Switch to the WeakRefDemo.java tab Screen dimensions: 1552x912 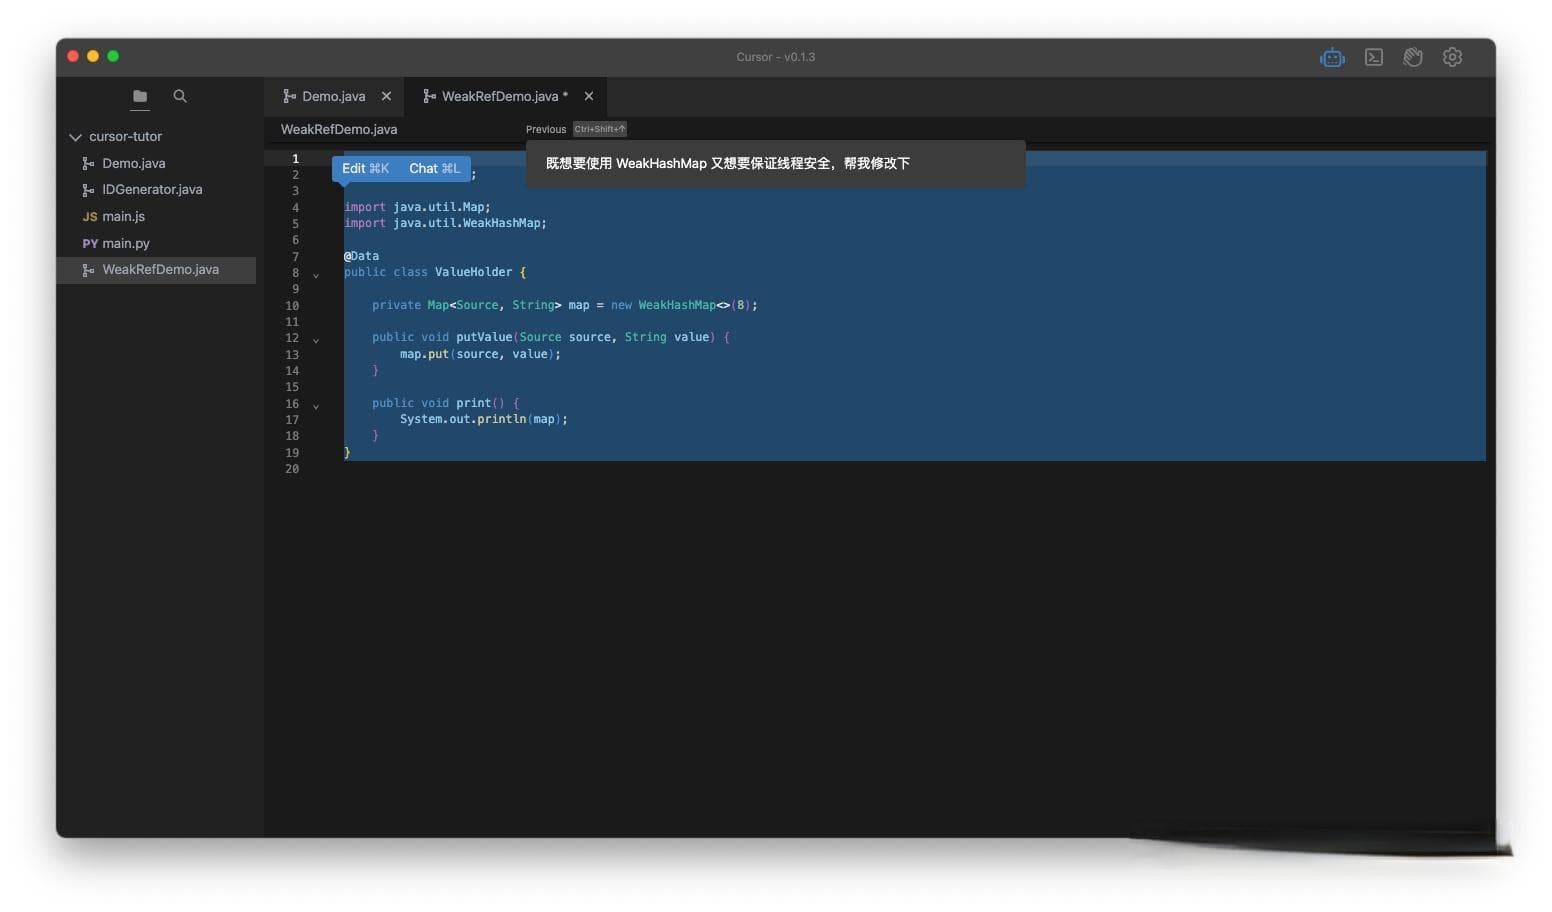(x=506, y=96)
